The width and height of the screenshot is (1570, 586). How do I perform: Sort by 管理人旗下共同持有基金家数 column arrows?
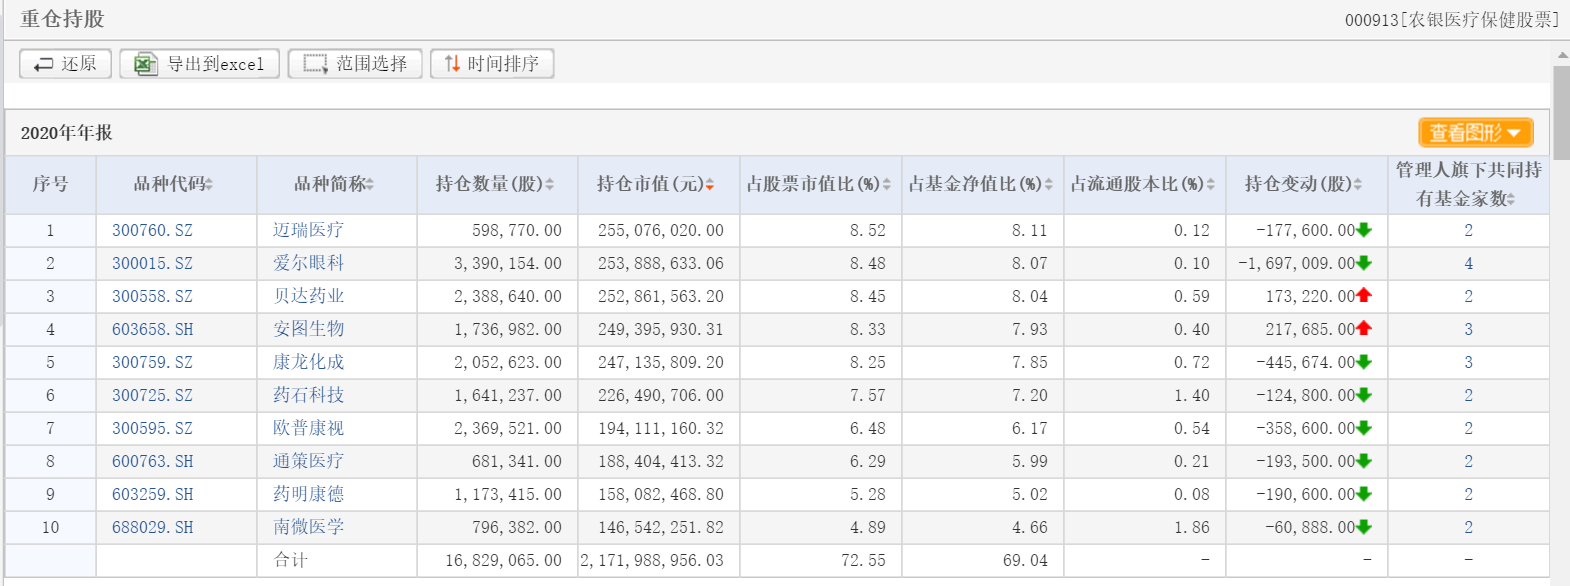(1510, 200)
